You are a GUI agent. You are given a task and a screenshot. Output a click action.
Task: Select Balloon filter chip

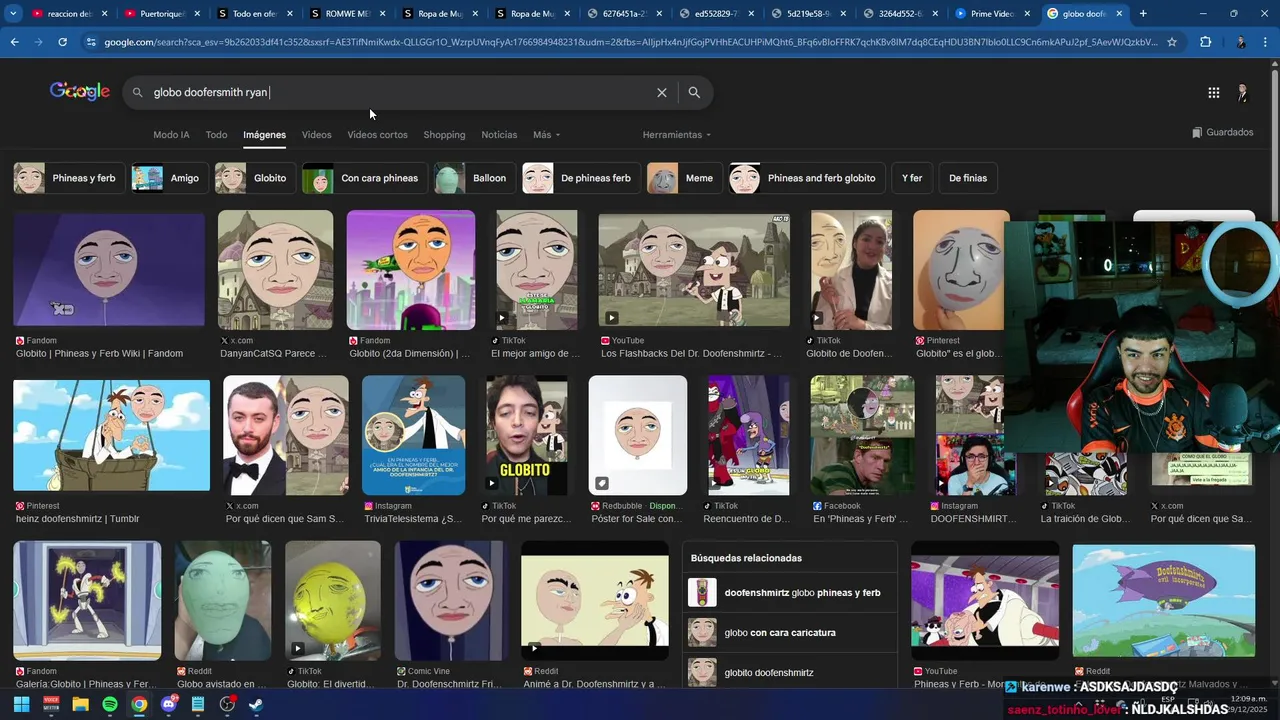(475, 178)
